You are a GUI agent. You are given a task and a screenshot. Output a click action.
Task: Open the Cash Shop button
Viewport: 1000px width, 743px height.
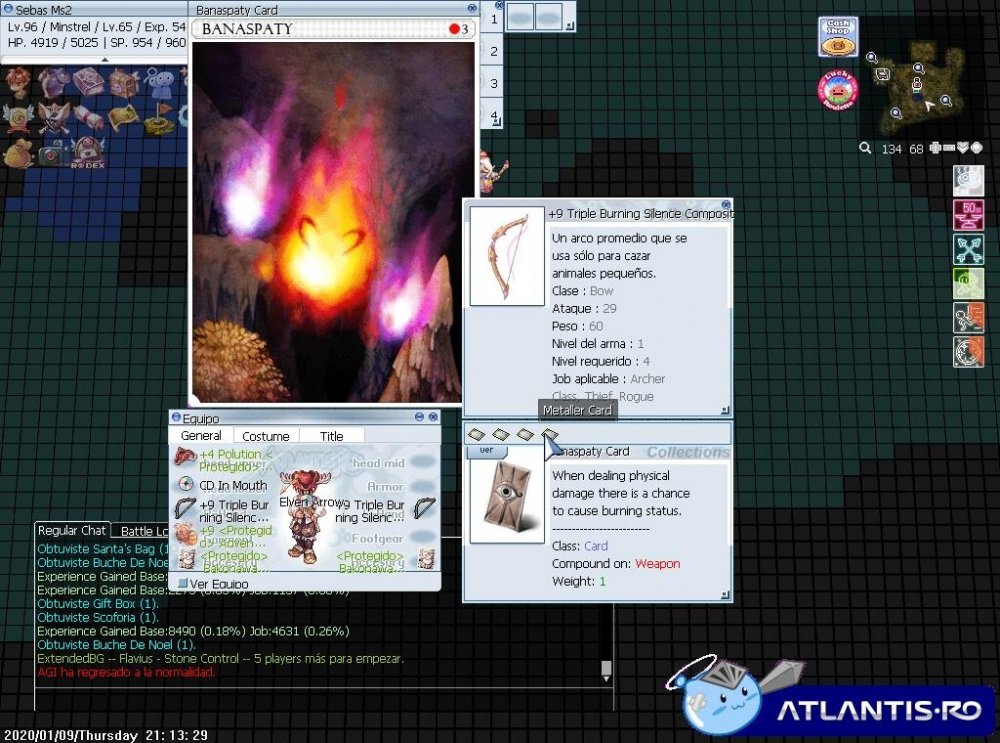(x=838, y=38)
